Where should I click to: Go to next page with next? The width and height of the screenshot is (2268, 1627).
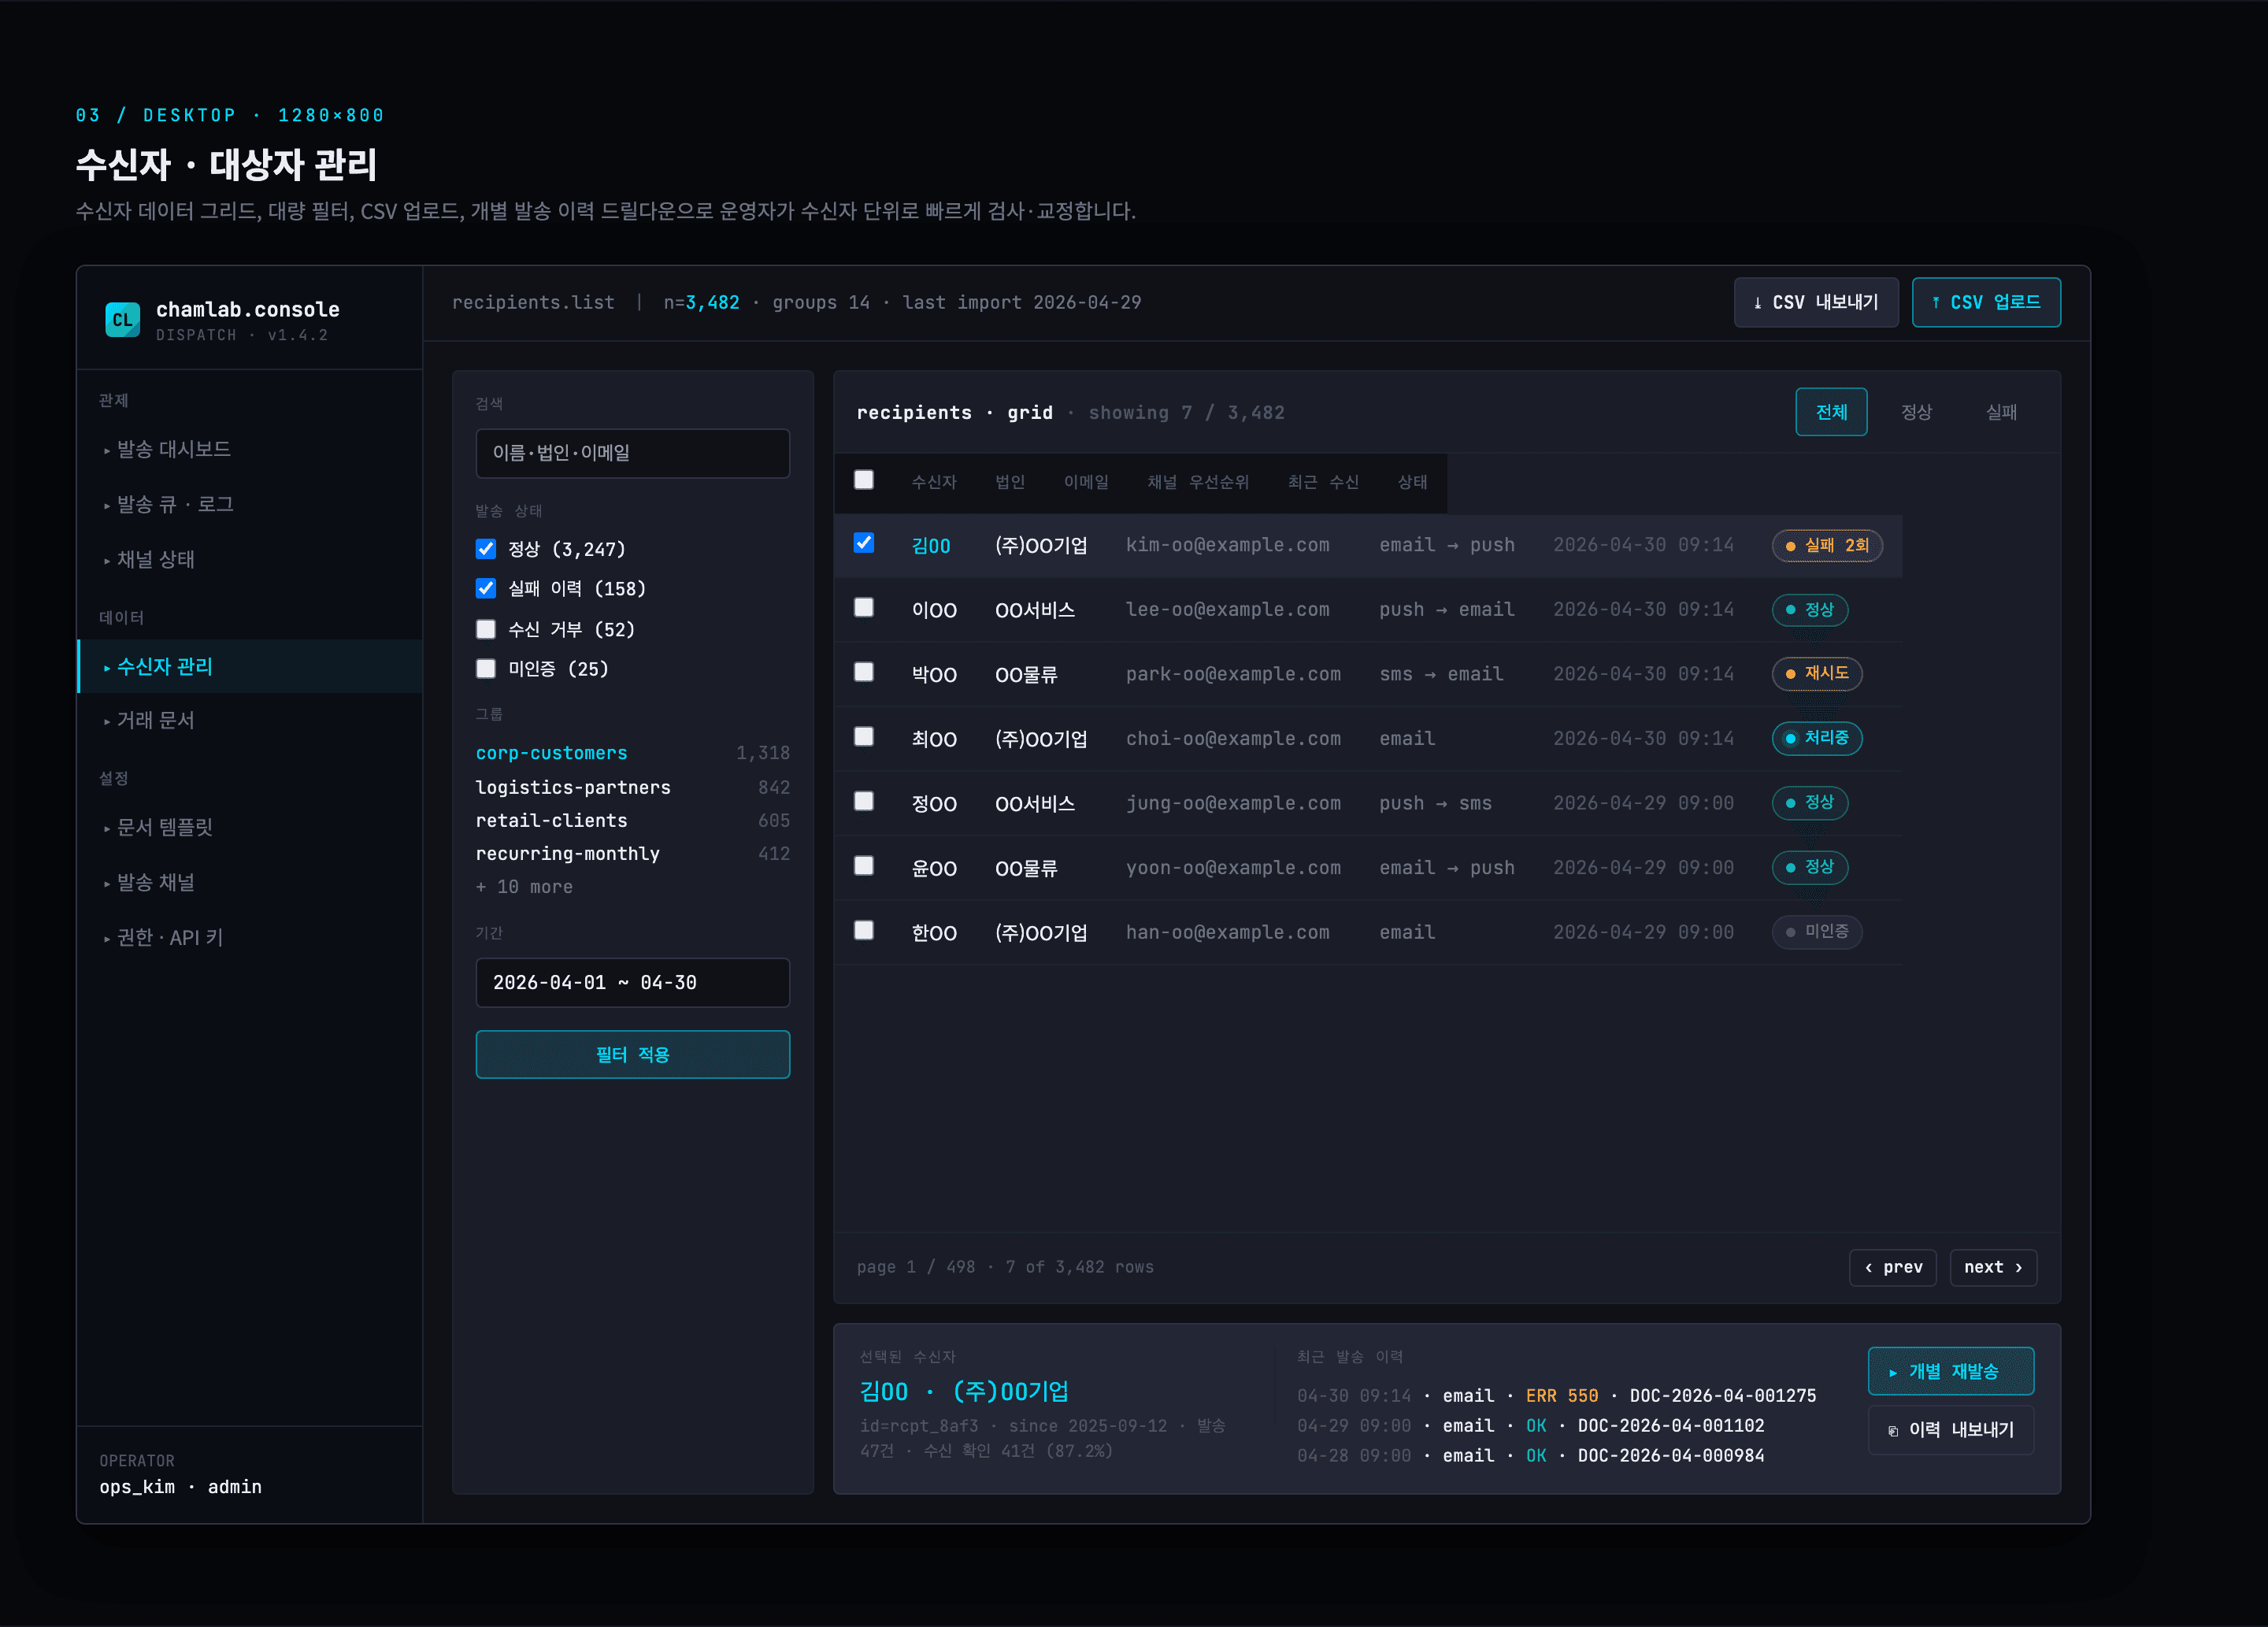point(1993,1267)
